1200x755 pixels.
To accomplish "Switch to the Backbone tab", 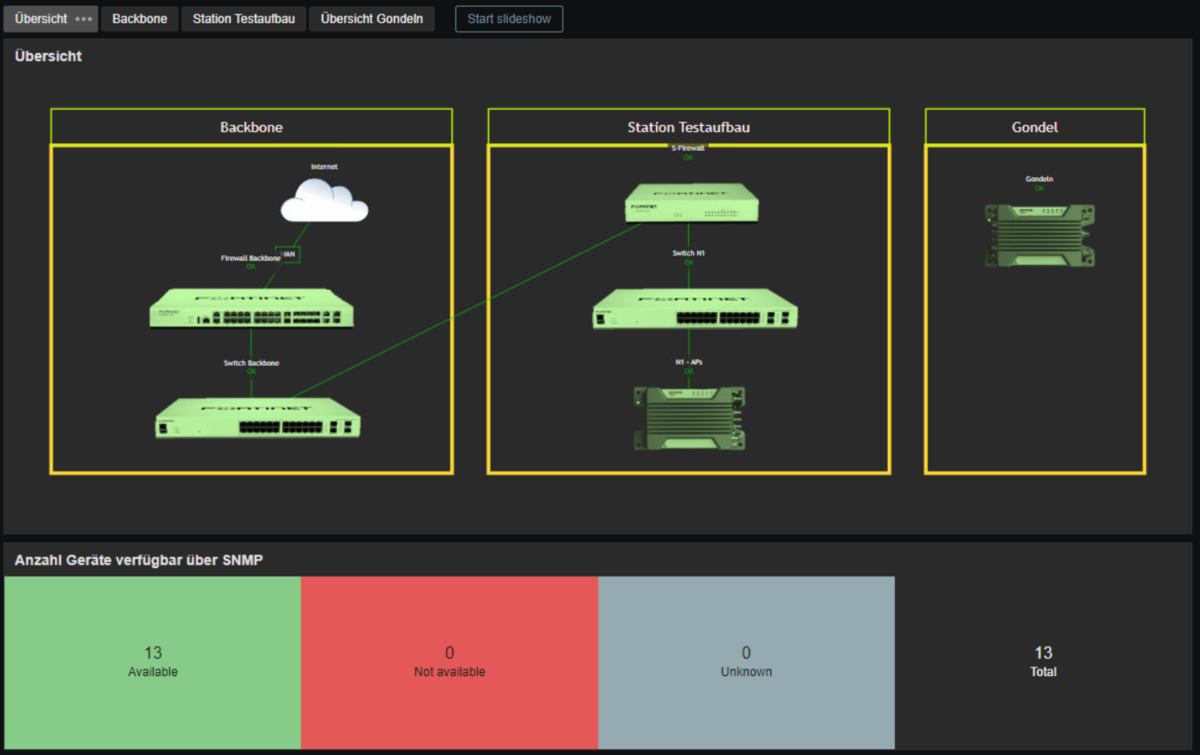I will point(139,19).
